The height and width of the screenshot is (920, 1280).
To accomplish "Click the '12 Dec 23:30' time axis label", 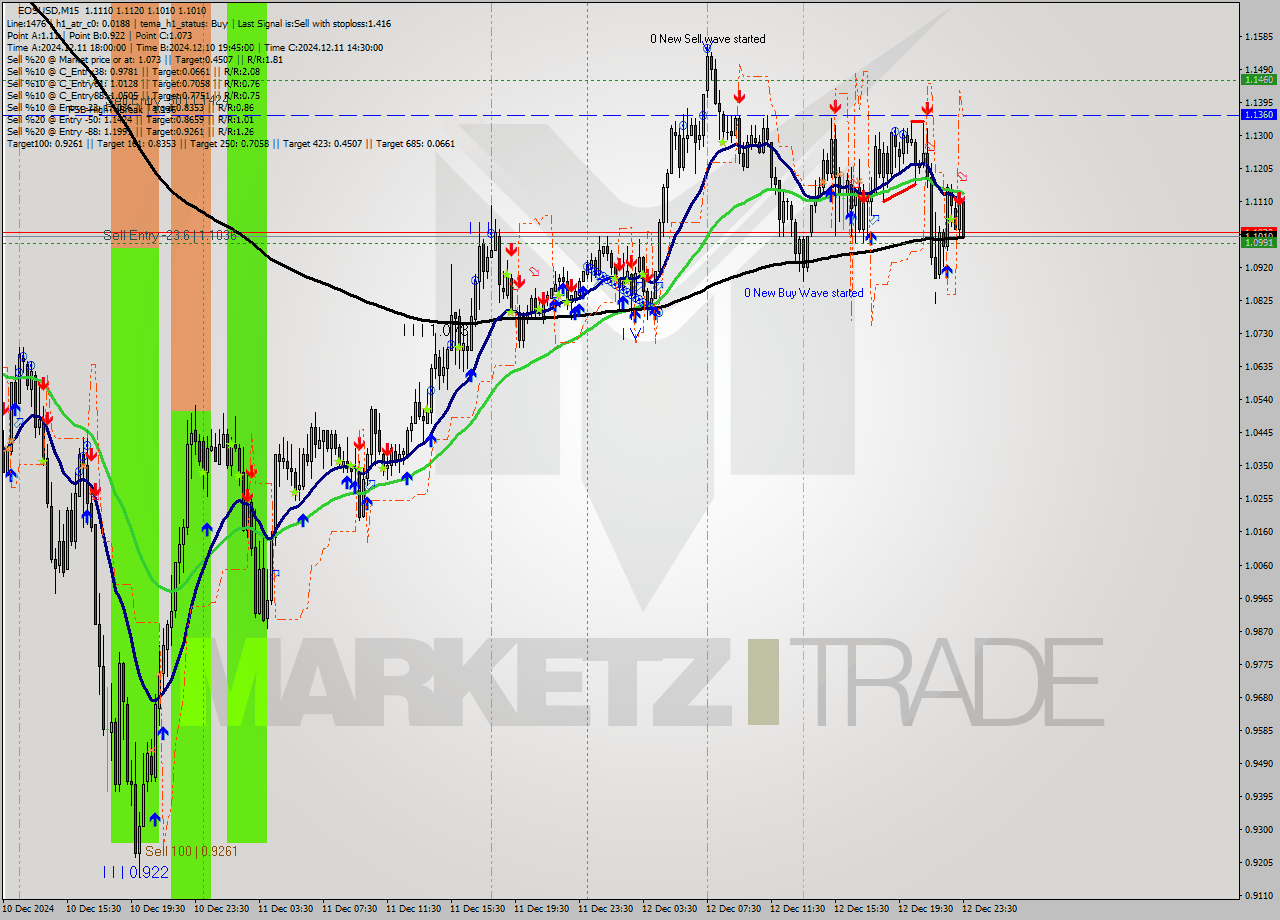I will click(x=990, y=909).
